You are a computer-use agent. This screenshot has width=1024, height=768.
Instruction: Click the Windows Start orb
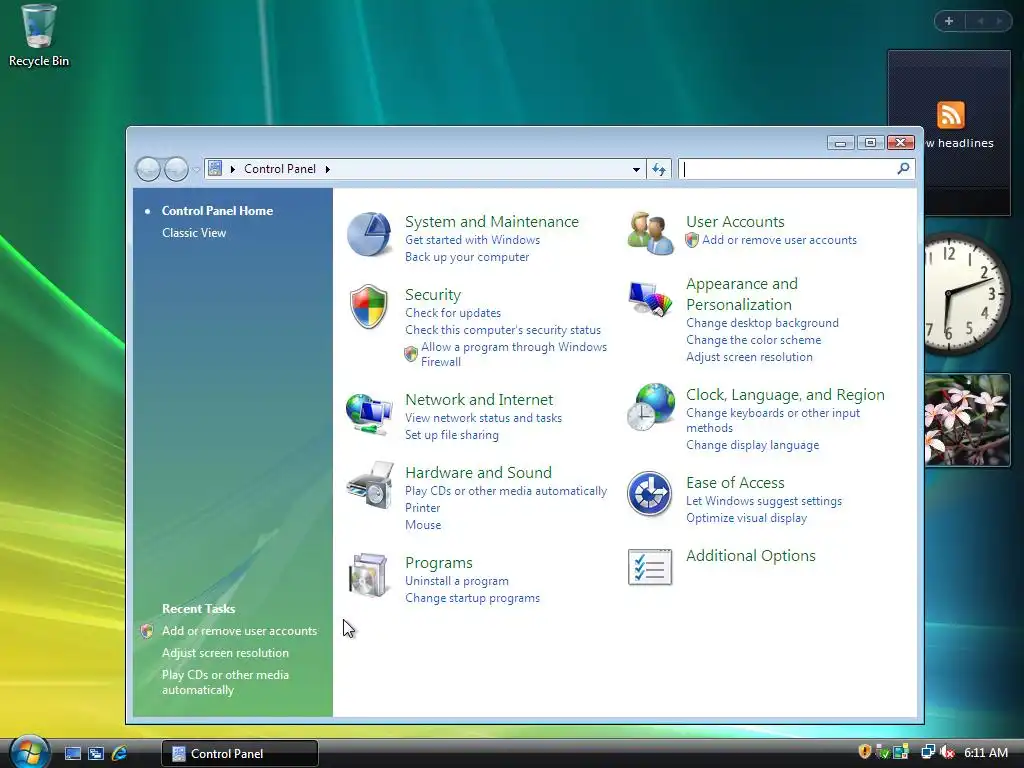tap(29, 752)
